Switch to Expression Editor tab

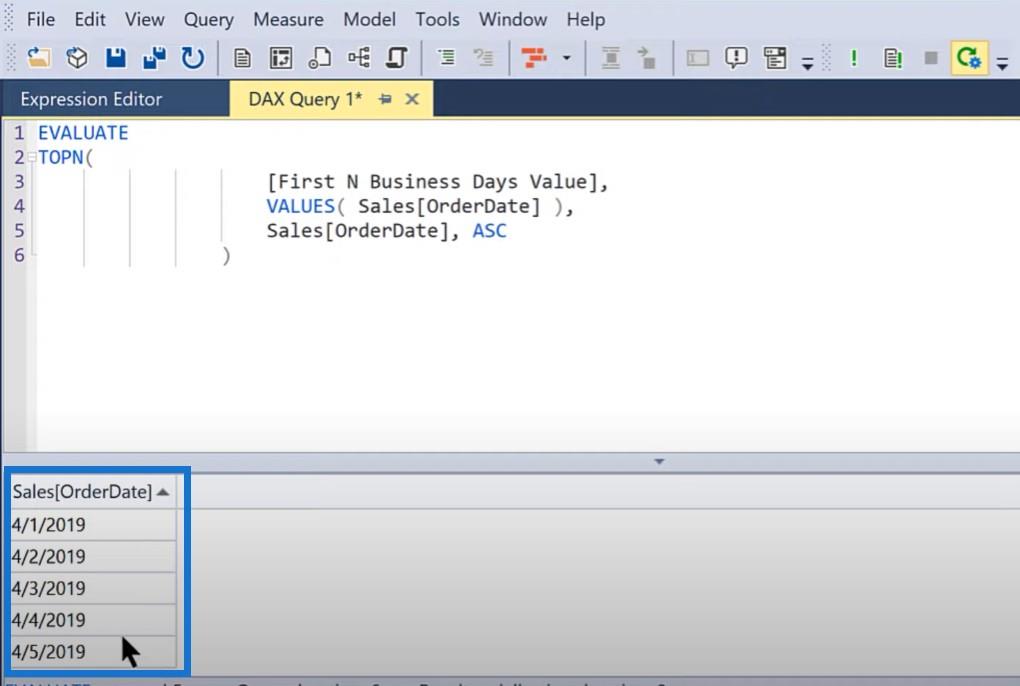click(91, 99)
